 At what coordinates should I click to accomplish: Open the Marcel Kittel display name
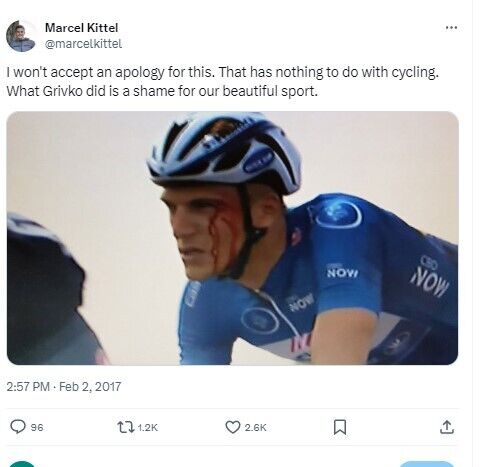(81, 28)
